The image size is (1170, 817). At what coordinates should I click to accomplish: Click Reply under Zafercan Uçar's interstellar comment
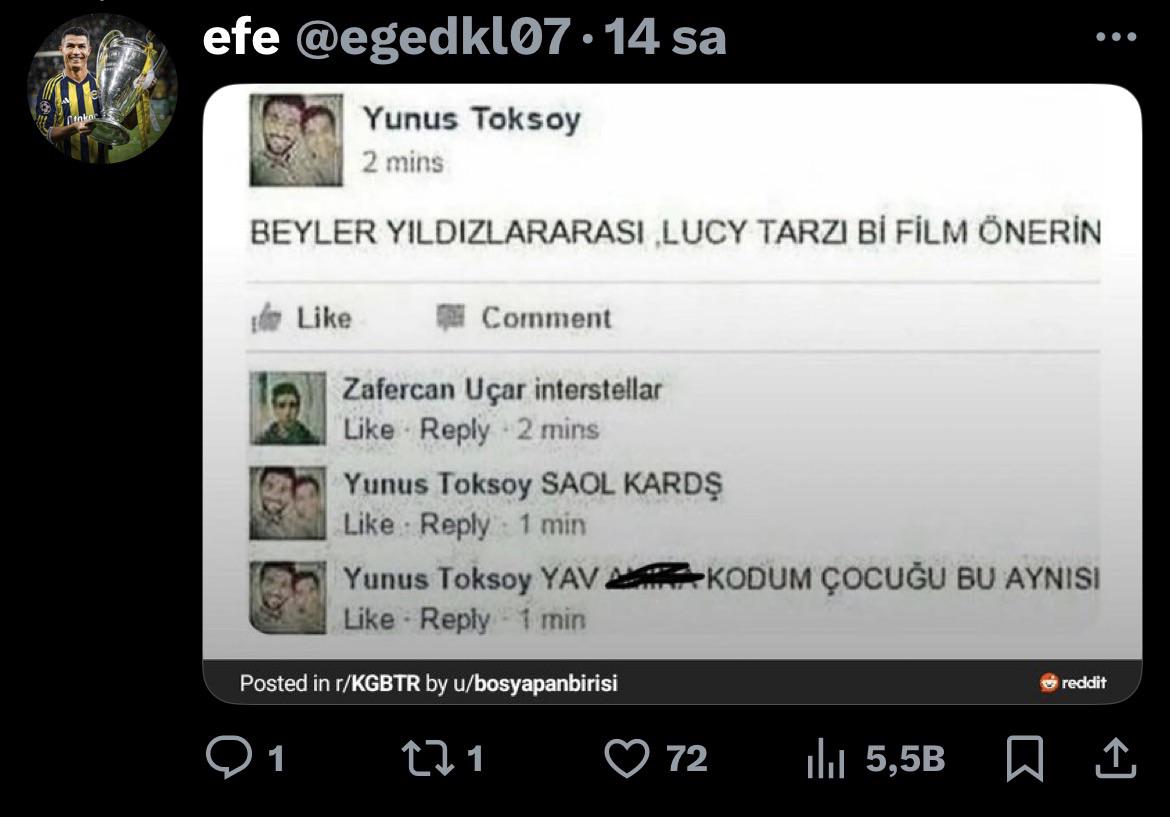pyautogui.click(x=454, y=430)
